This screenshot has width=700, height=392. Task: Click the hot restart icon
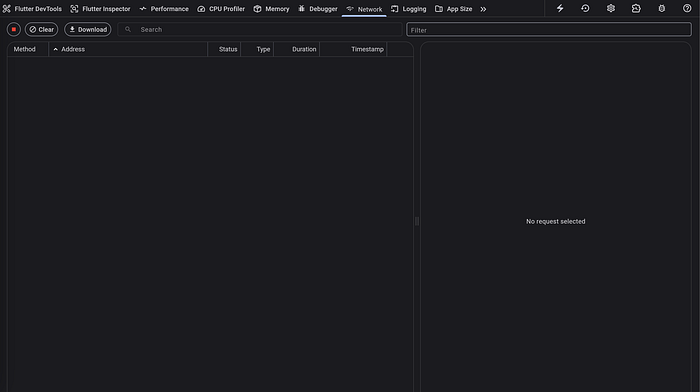pyautogui.click(x=585, y=8)
